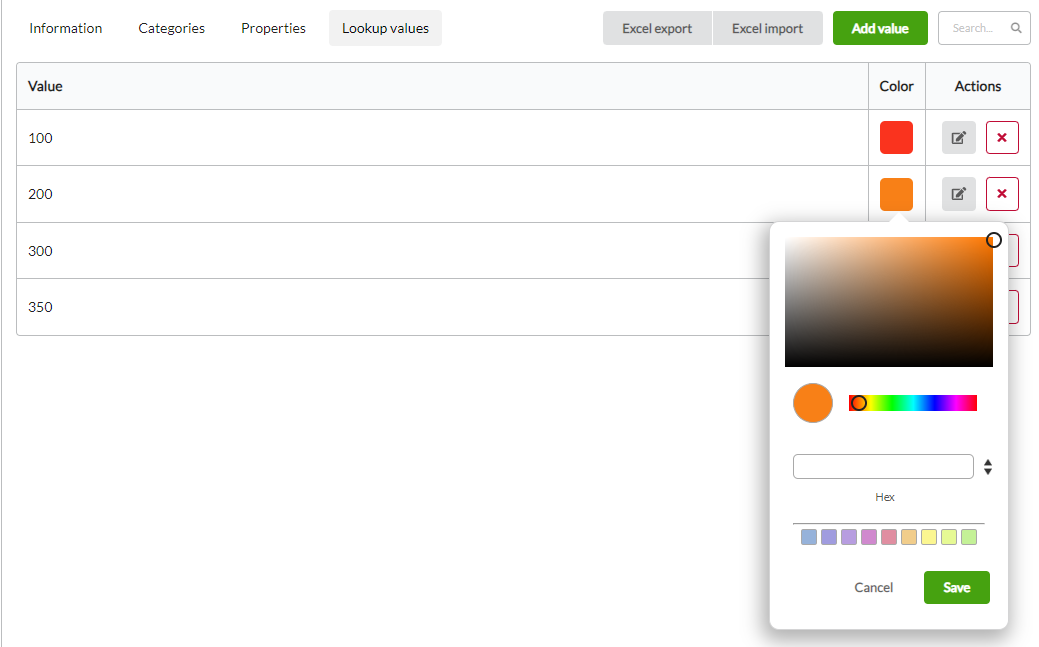Select the light green preset swatch
1039x647 pixels.
969,537
